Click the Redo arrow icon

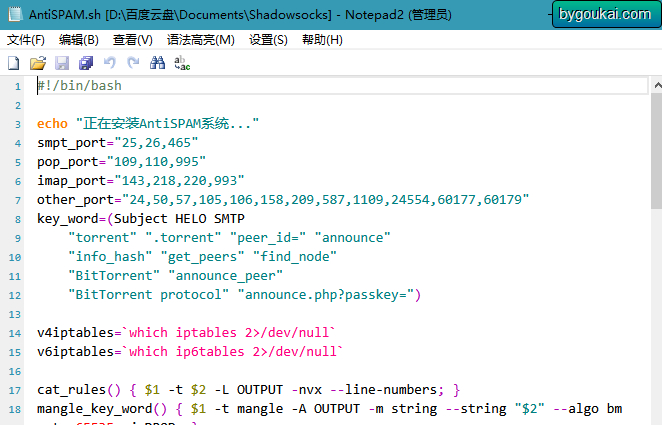[133, 63]
